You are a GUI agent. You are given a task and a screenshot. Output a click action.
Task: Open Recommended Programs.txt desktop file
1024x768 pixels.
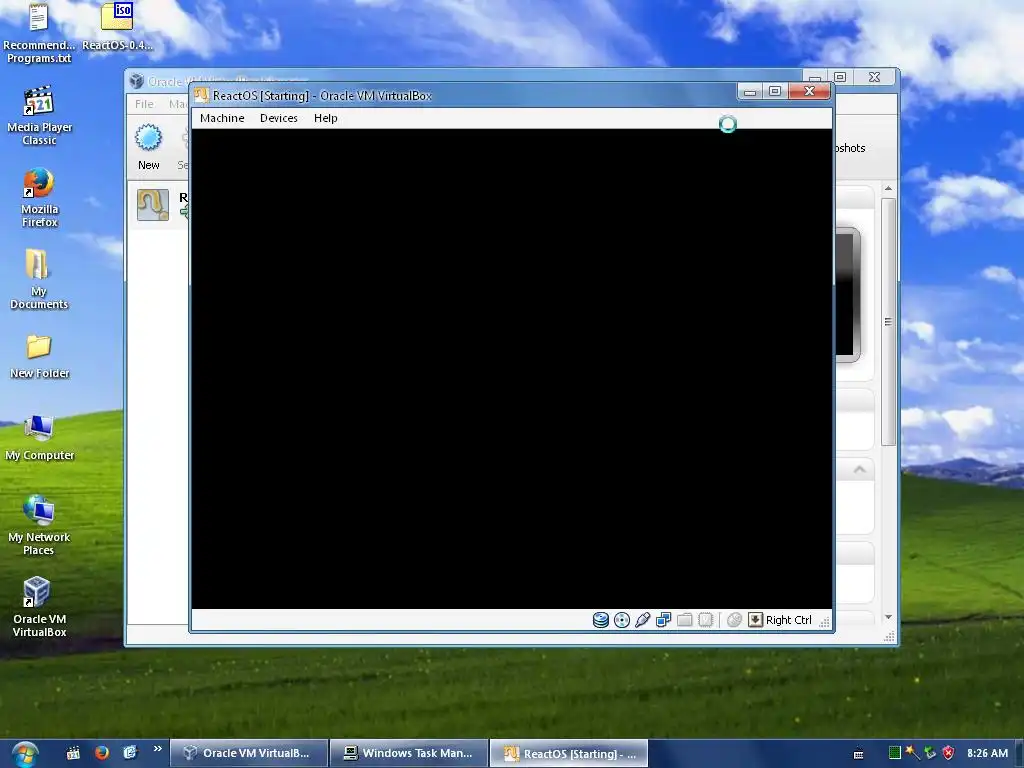[x=39, y=33]
